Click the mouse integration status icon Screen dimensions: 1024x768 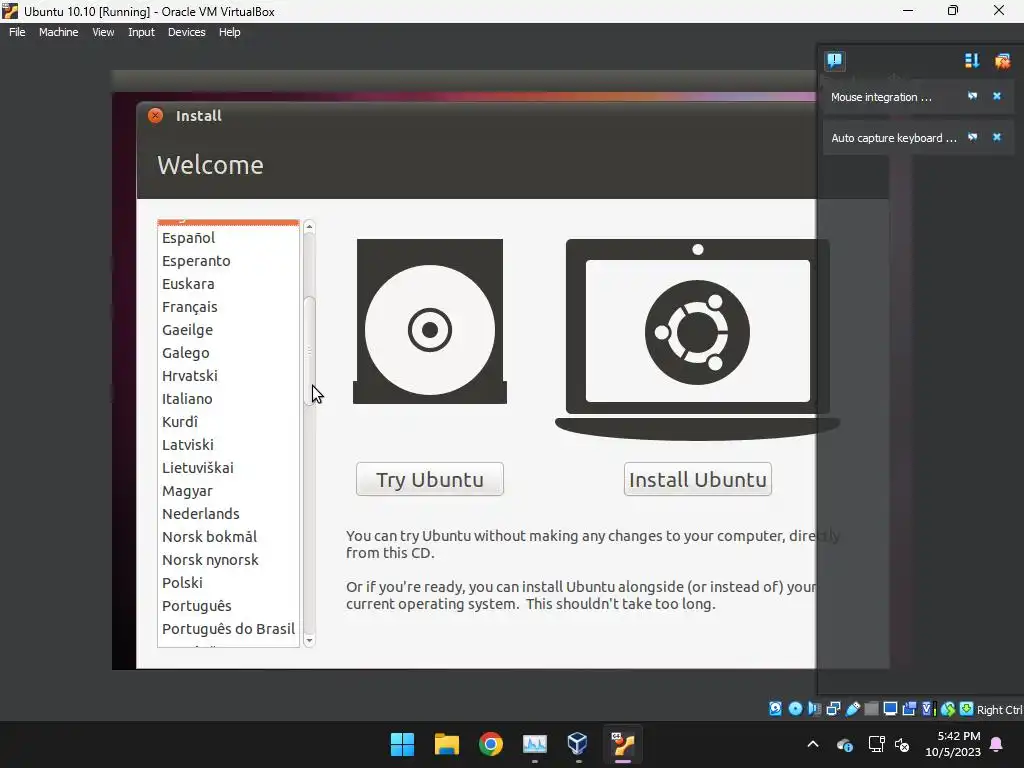pos(948,709)
